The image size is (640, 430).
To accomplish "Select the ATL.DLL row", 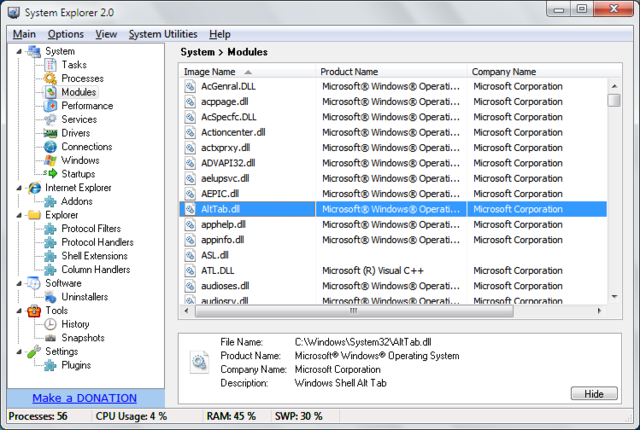I will (x=393, y=271).
